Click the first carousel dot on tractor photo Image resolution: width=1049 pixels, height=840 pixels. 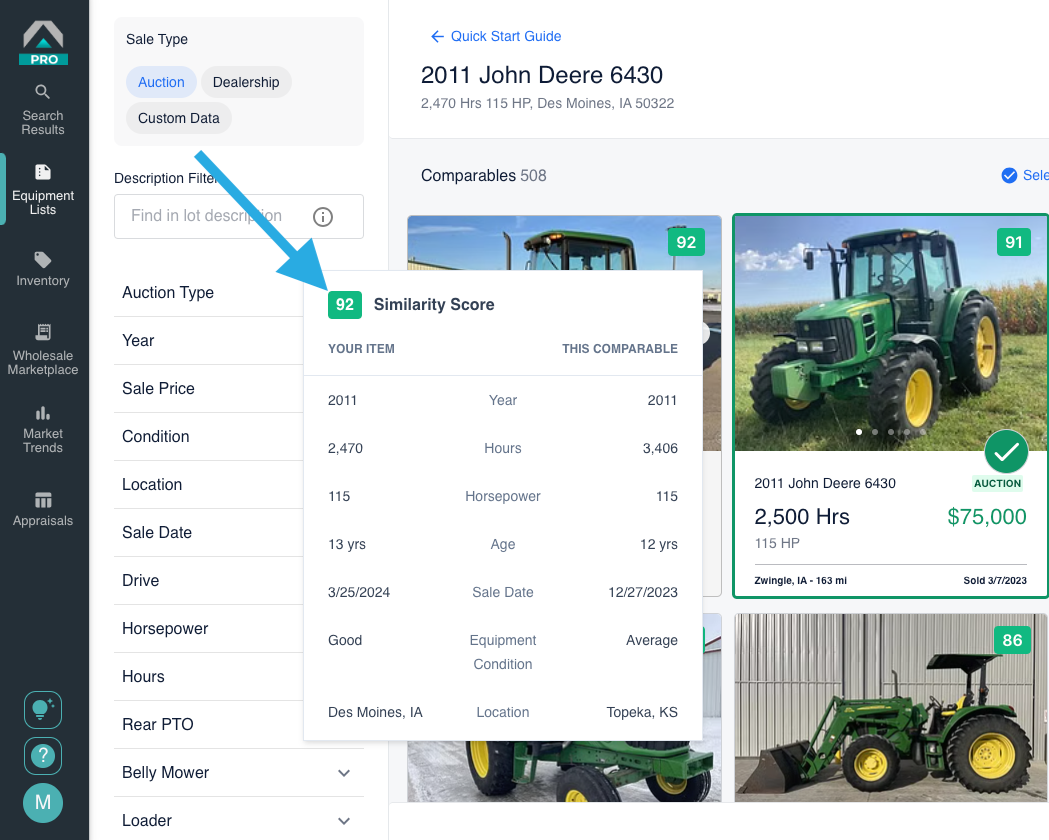tap(859, 432)
